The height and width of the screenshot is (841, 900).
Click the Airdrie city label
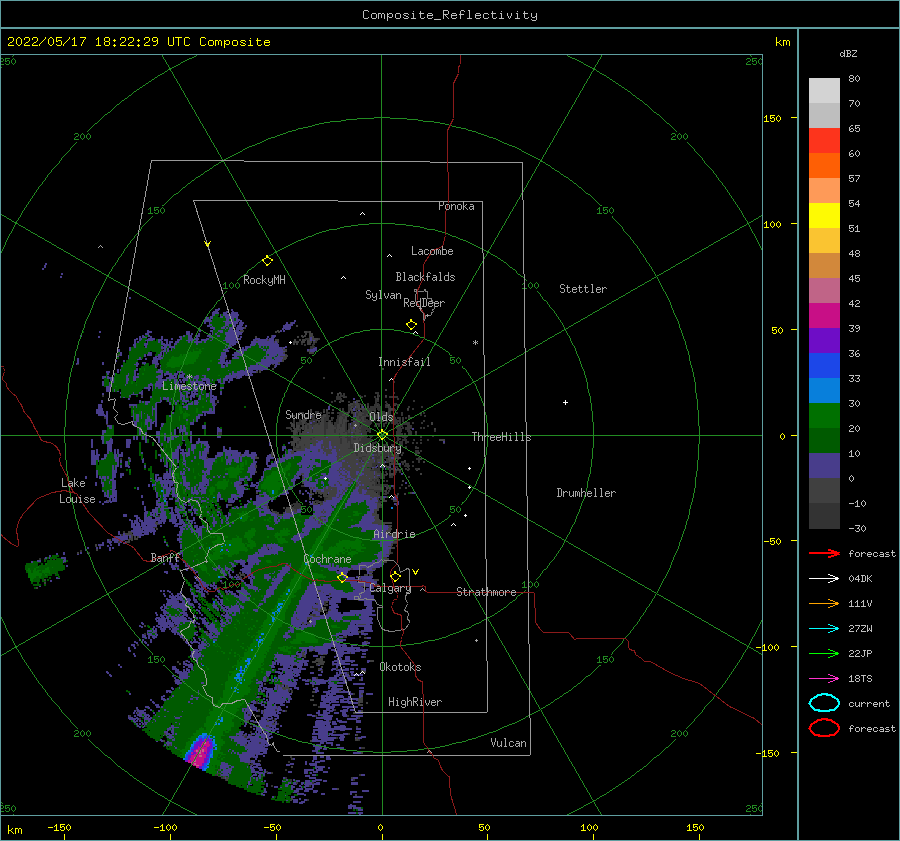click(x=394, y=534)
